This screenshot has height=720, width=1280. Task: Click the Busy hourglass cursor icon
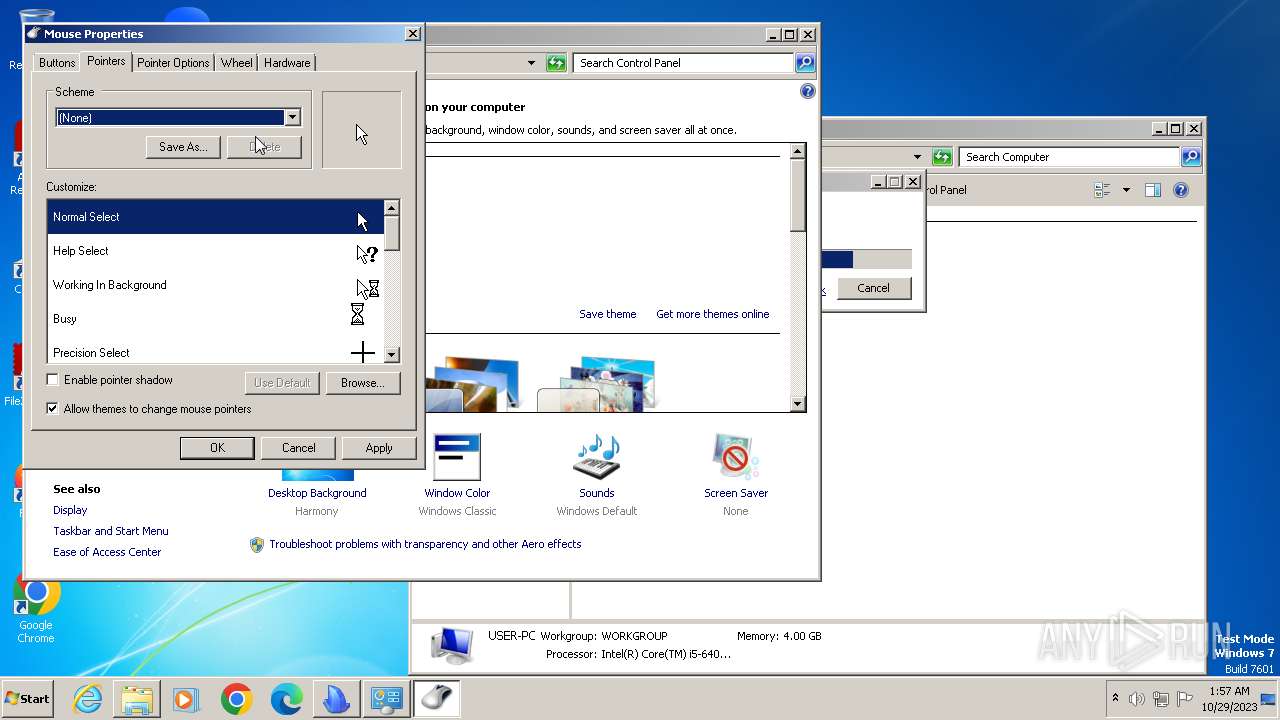click(357, 315)
